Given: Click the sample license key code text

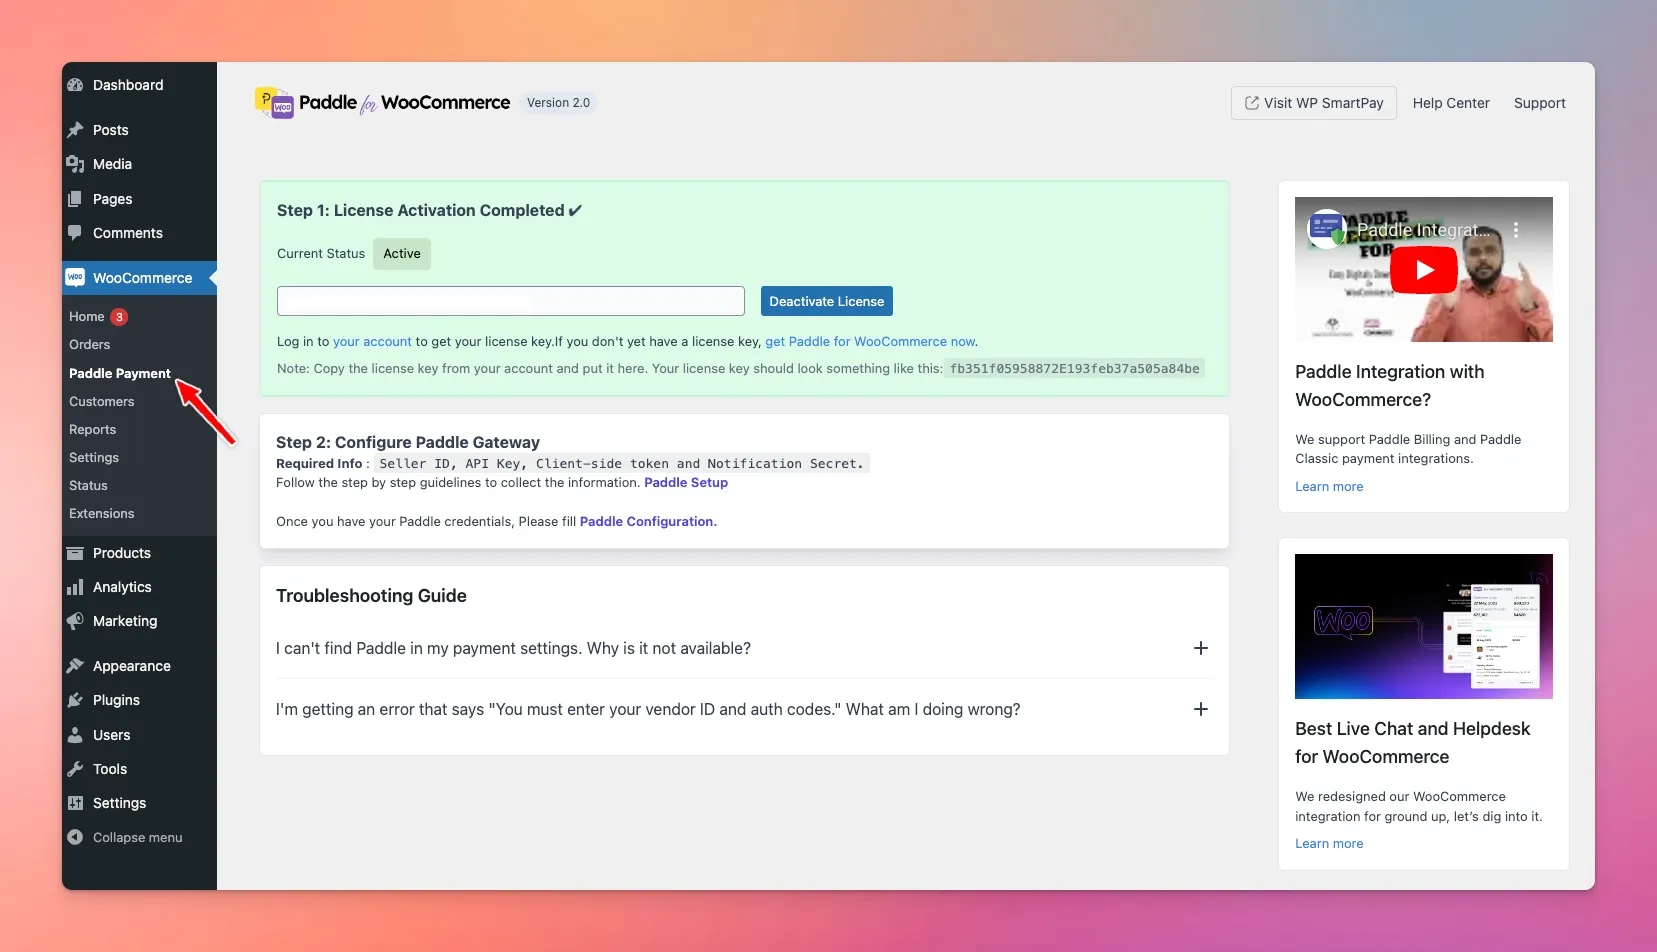Looking at the screenshot, I should (x=1074, y=369).
